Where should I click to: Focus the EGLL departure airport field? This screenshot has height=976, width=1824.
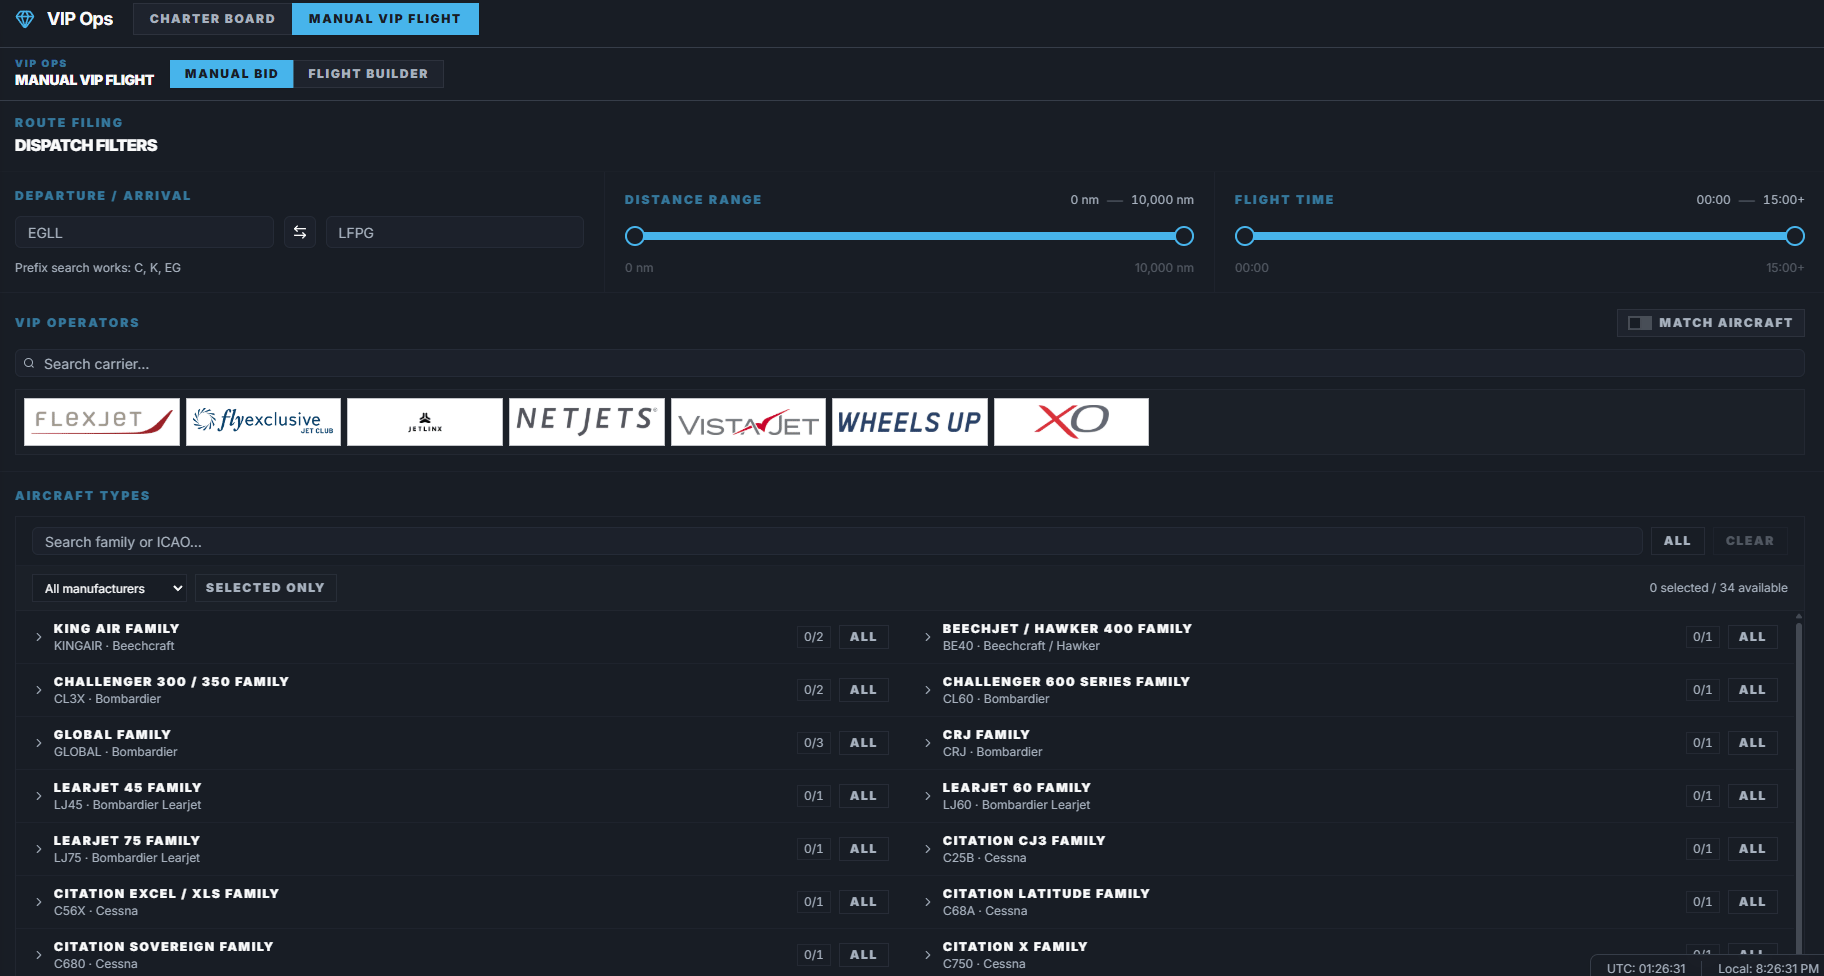pyautogui.click(x=144, y=232)
